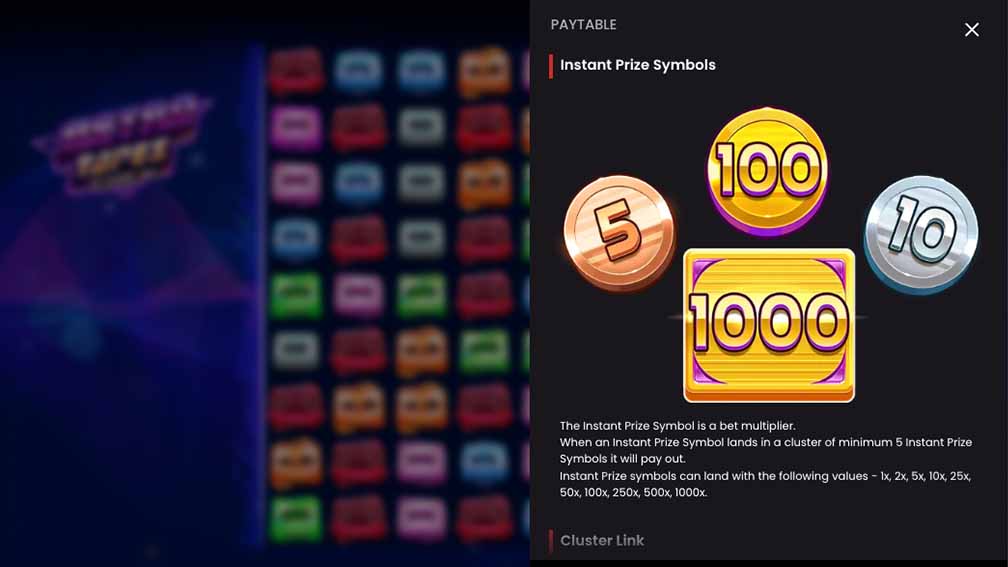Click the Instant Prize values description text
The height and width of the screenshot is (567, 1008).
pos(765,484)
